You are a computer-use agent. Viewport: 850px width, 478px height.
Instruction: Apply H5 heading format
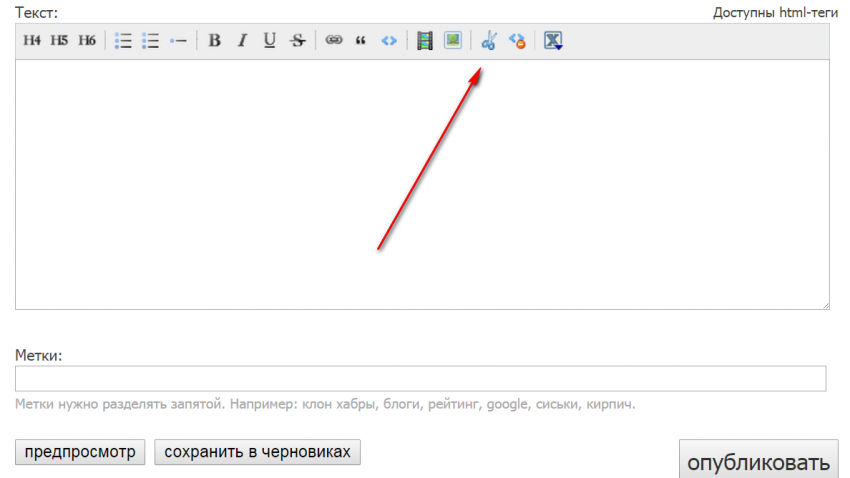pos(59,41)
